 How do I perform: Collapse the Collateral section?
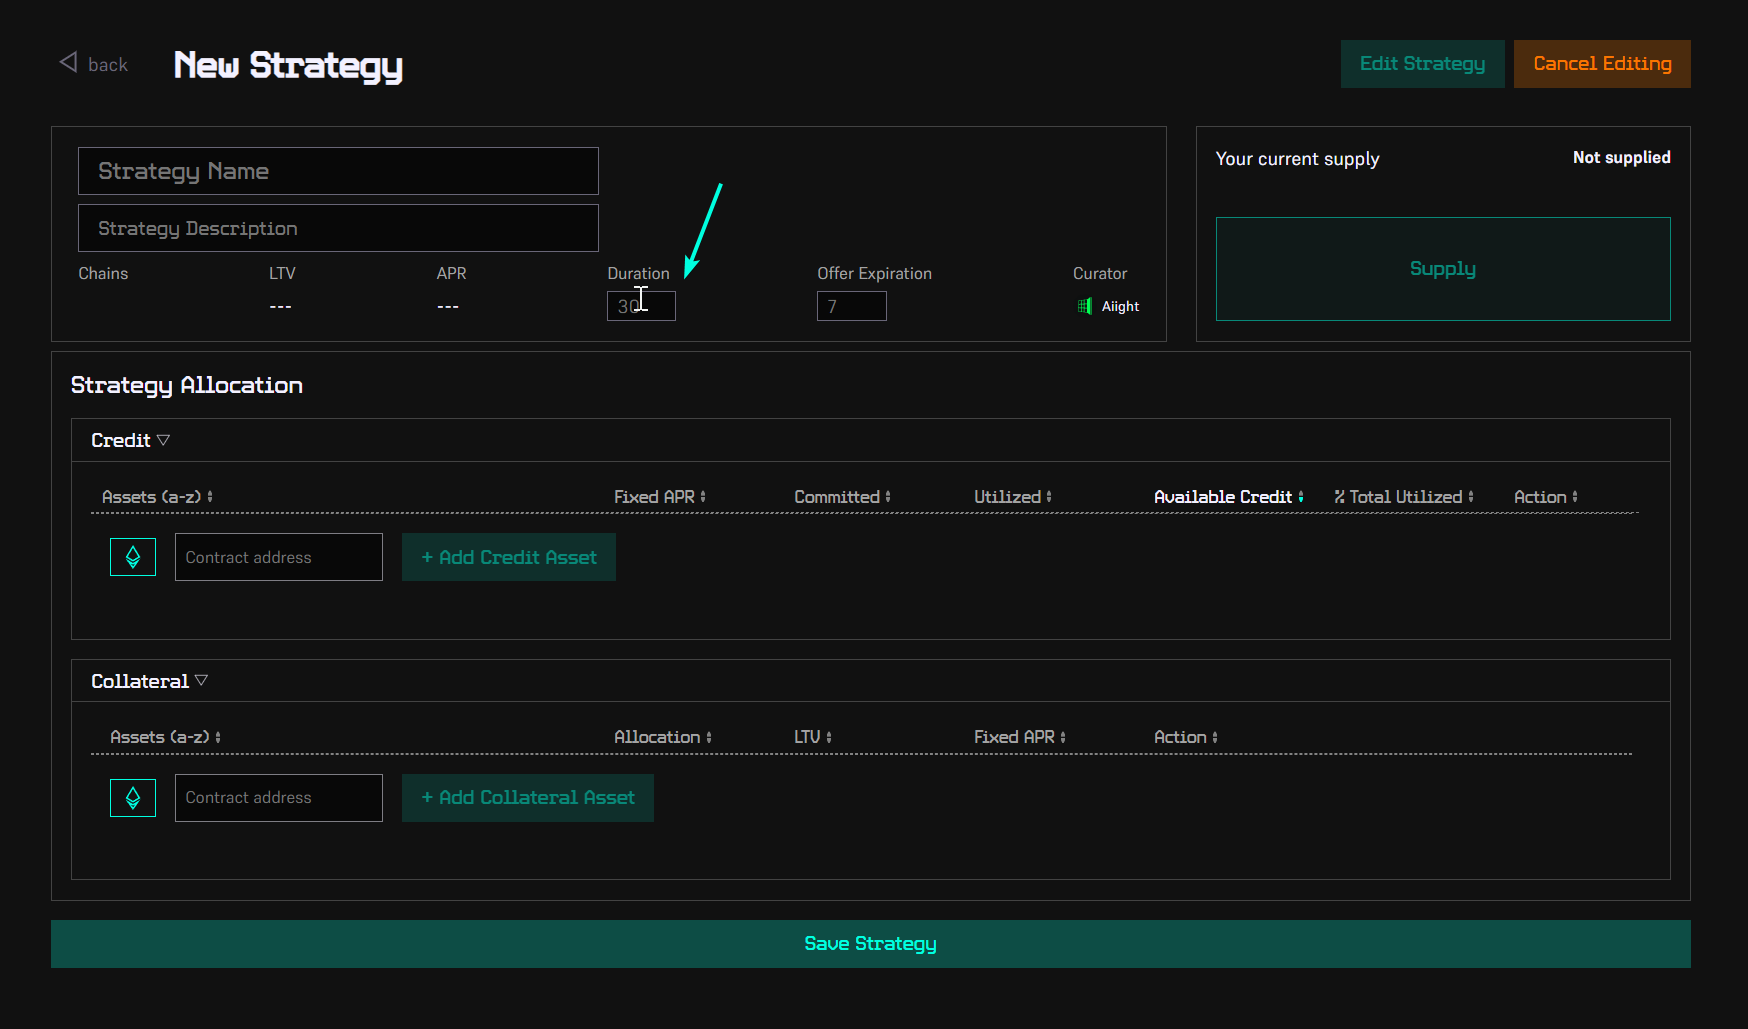point(201,680)
